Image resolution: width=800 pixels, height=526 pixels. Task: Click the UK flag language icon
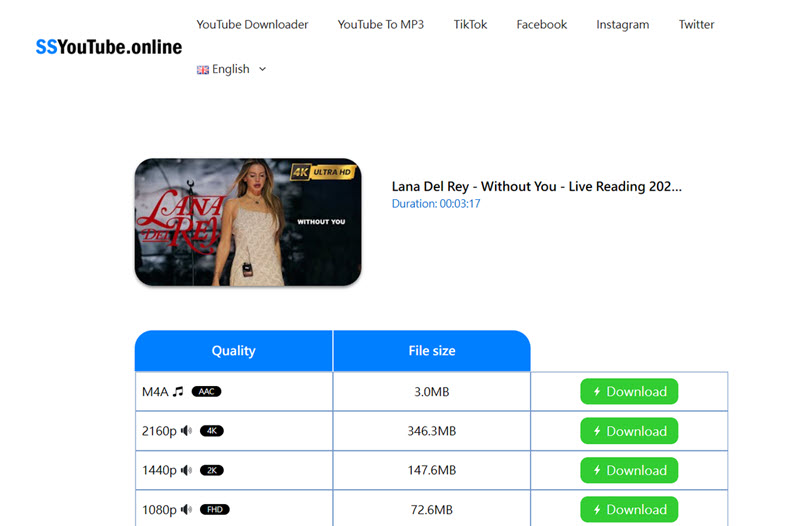(203, 70)
